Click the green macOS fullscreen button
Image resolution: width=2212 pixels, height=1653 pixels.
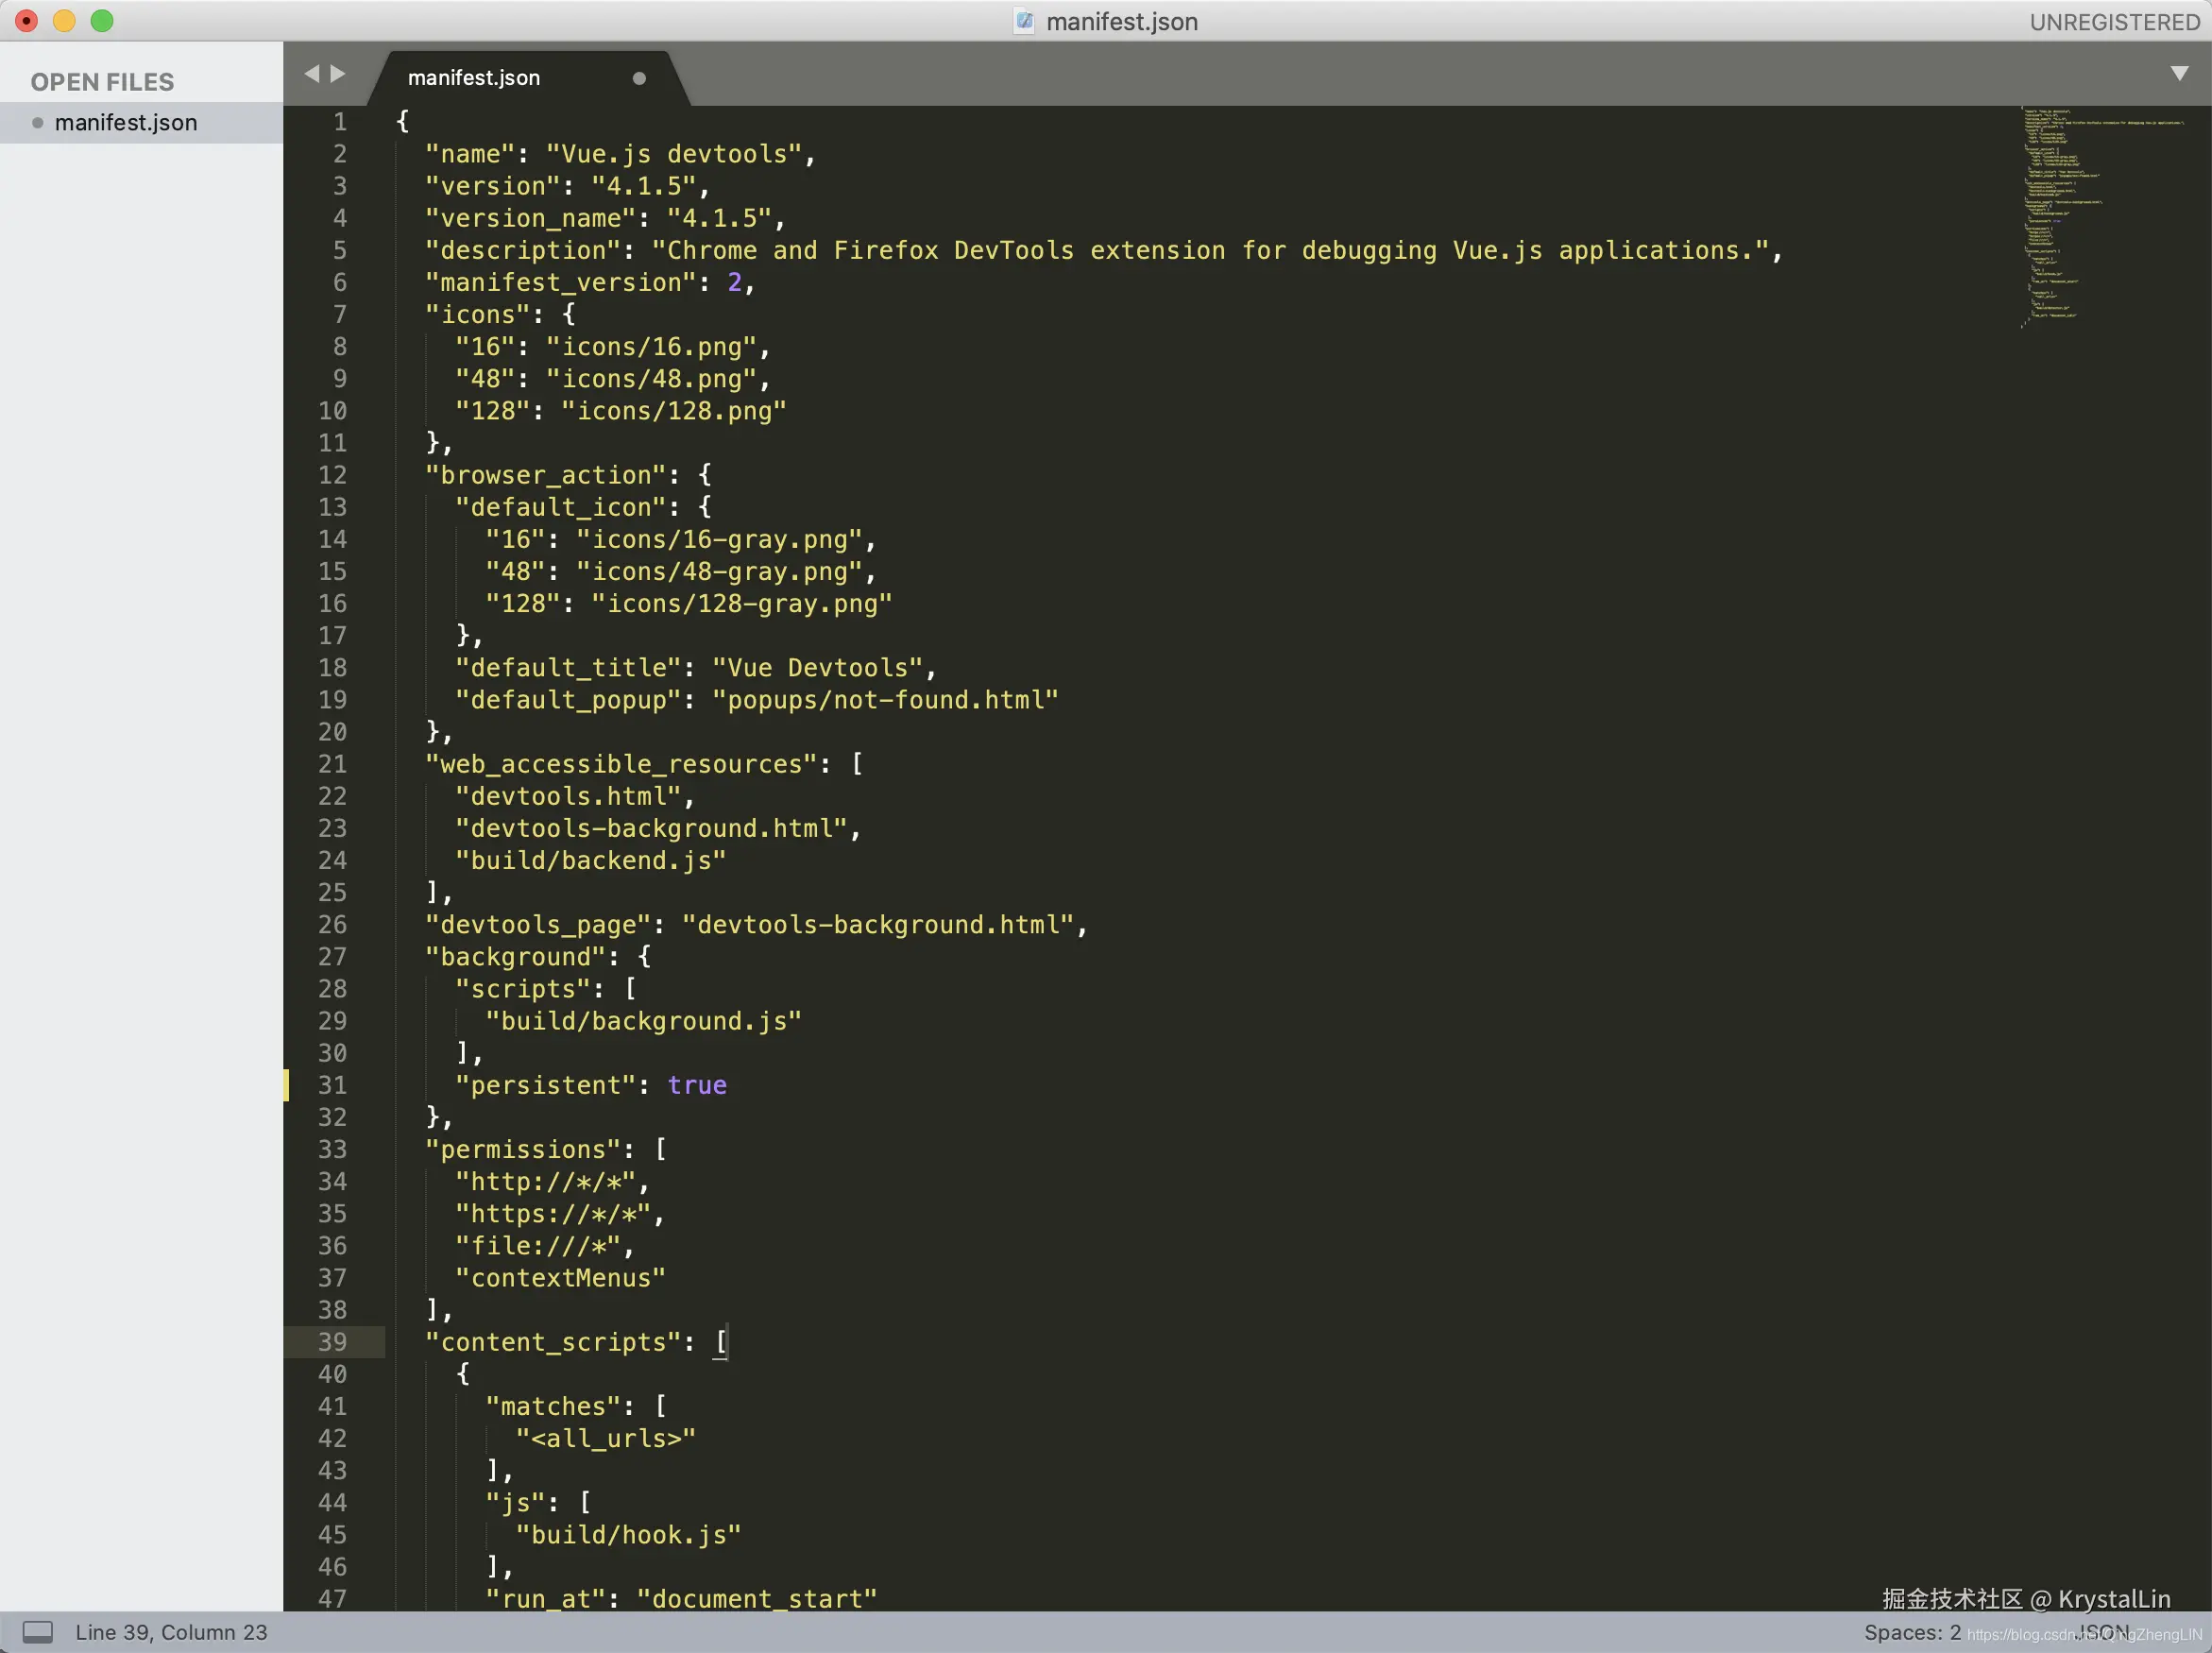(102, 21)
